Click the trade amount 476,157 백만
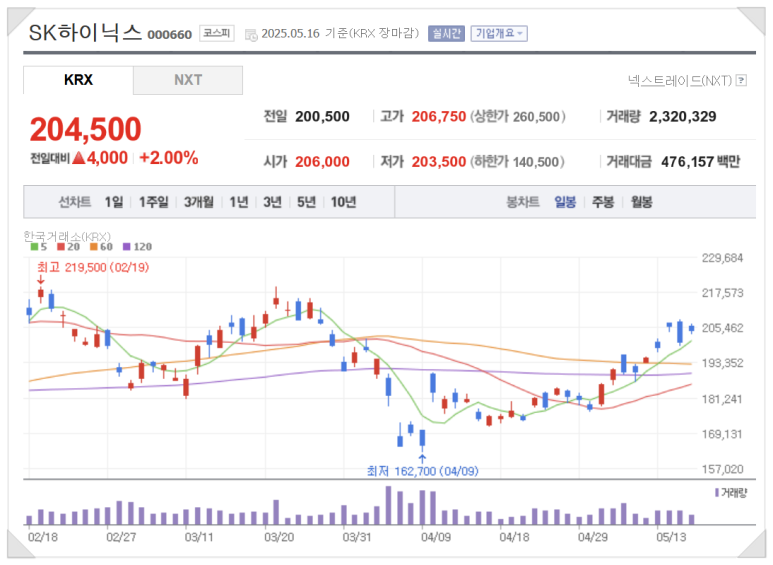Image resolution: width=773 pixels, height=565 pixels. (701, 162)
